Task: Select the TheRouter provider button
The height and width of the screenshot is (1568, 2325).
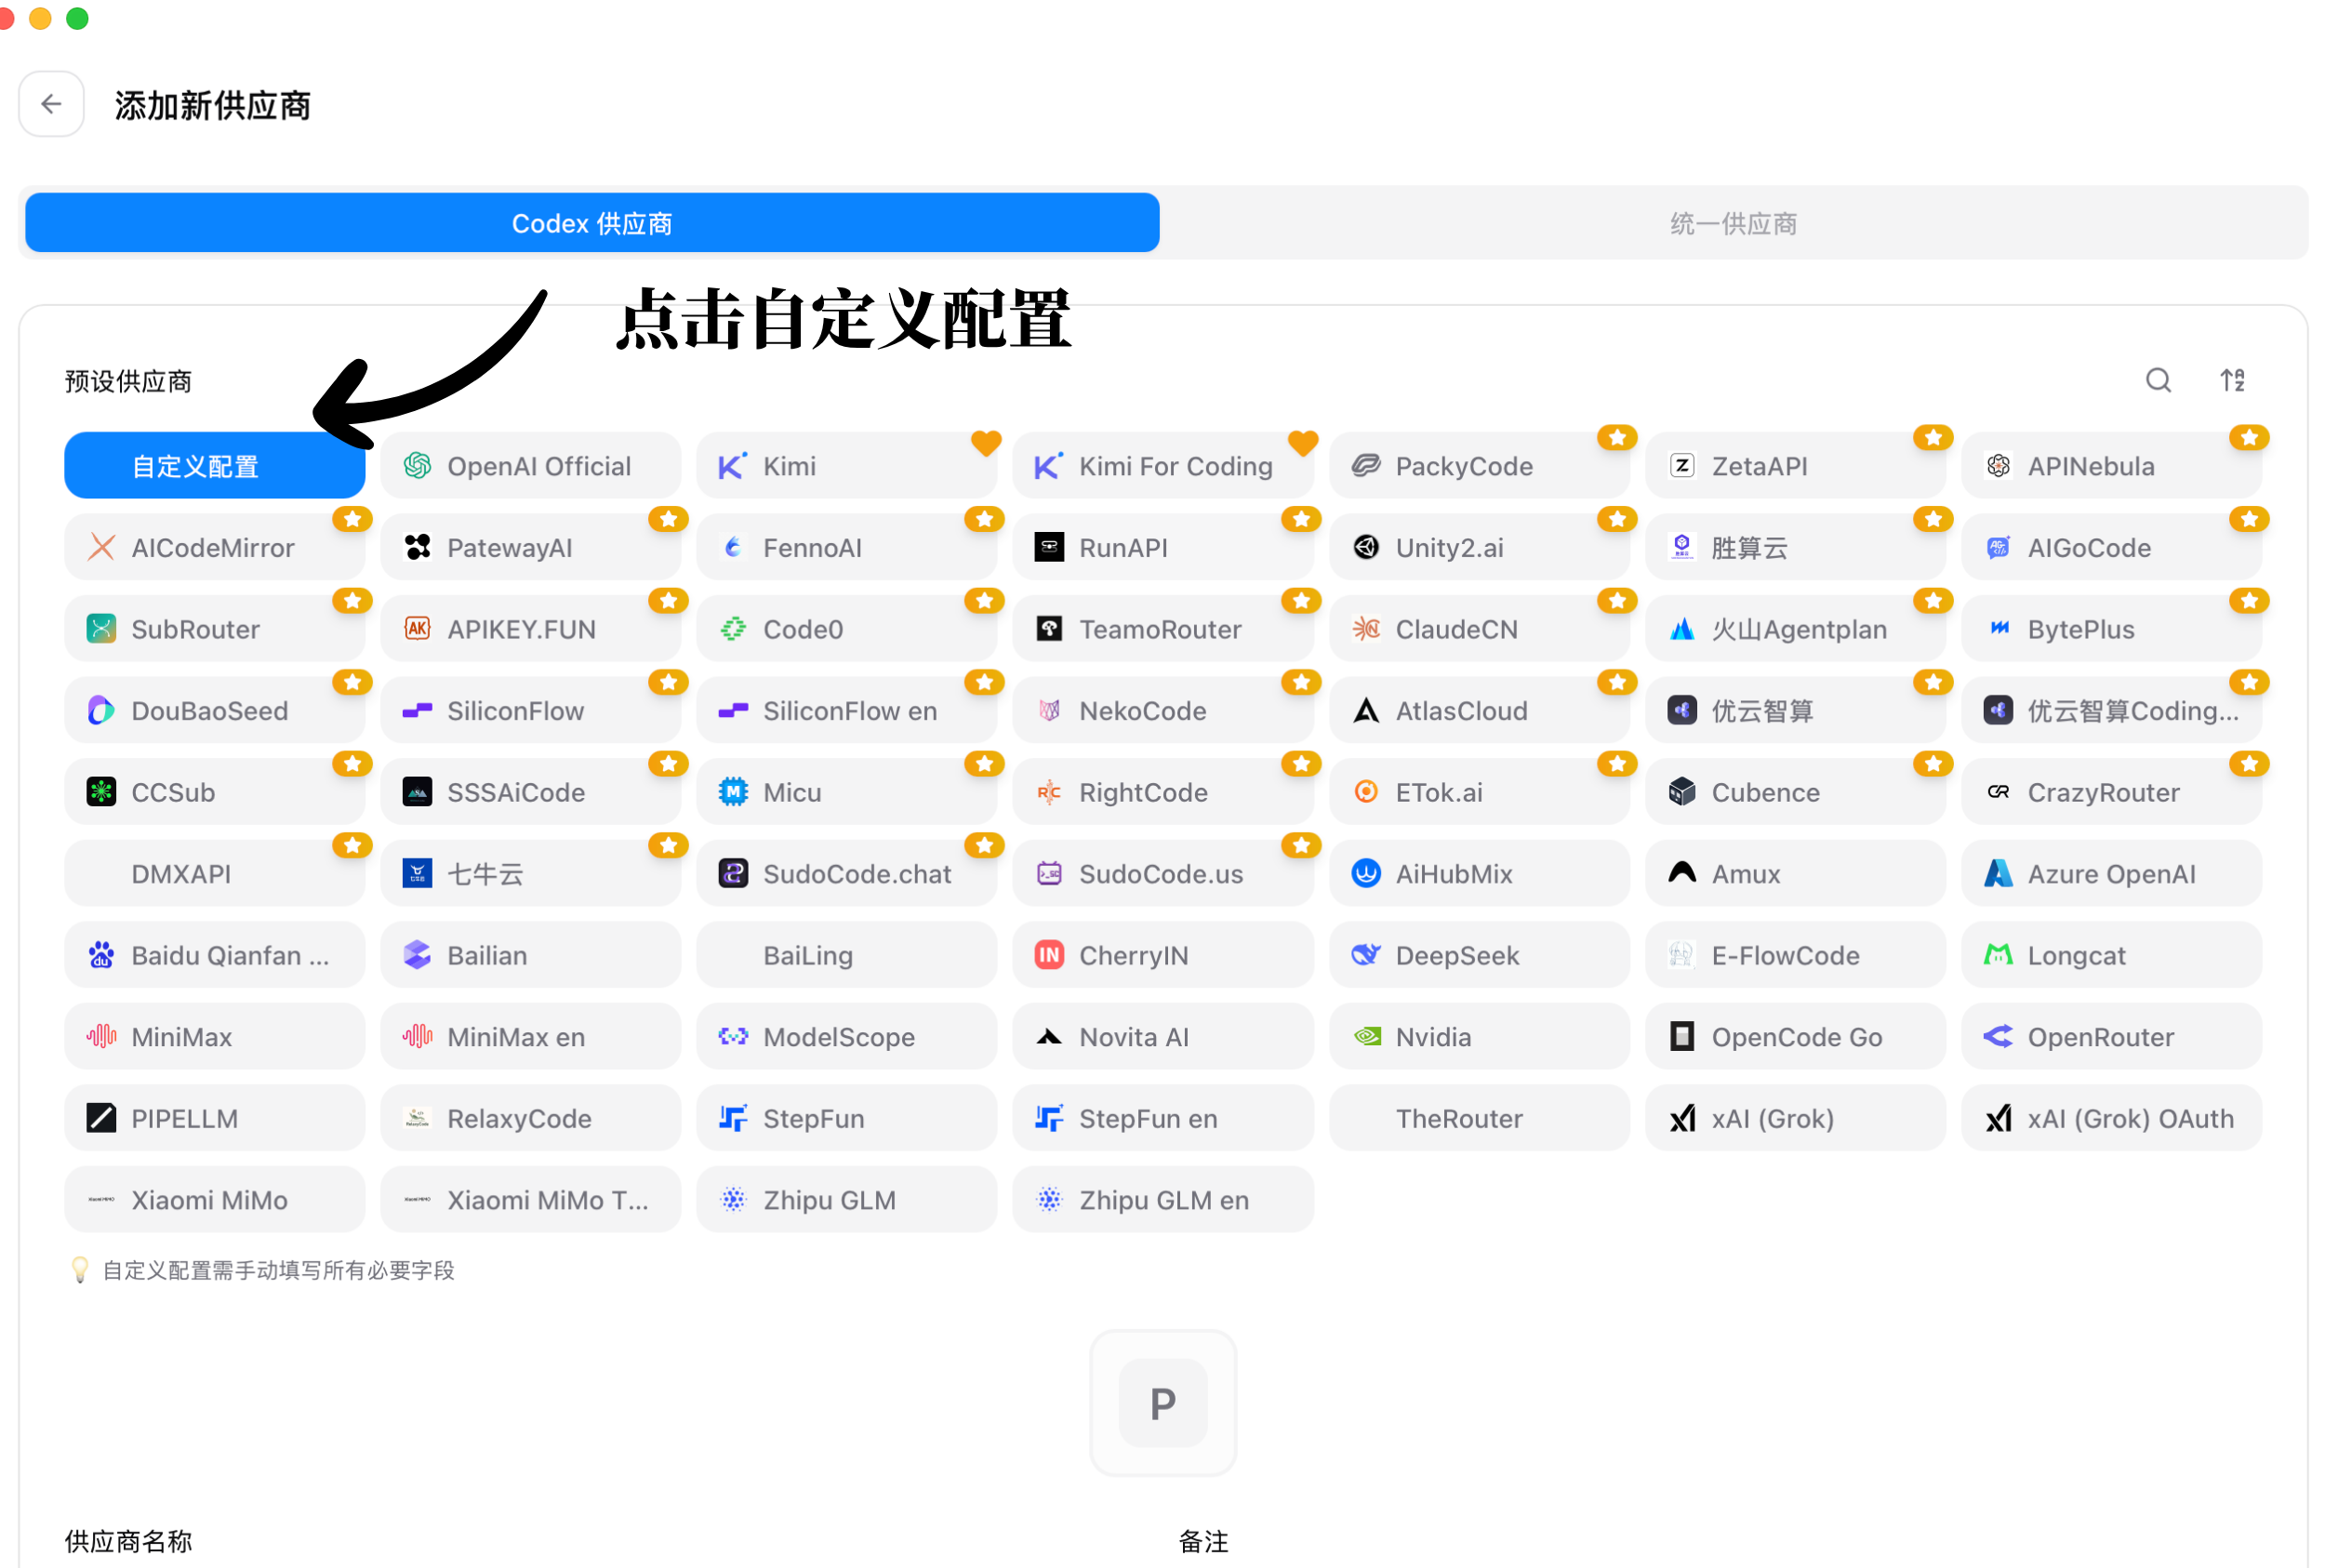Action: point(1479,1118)
